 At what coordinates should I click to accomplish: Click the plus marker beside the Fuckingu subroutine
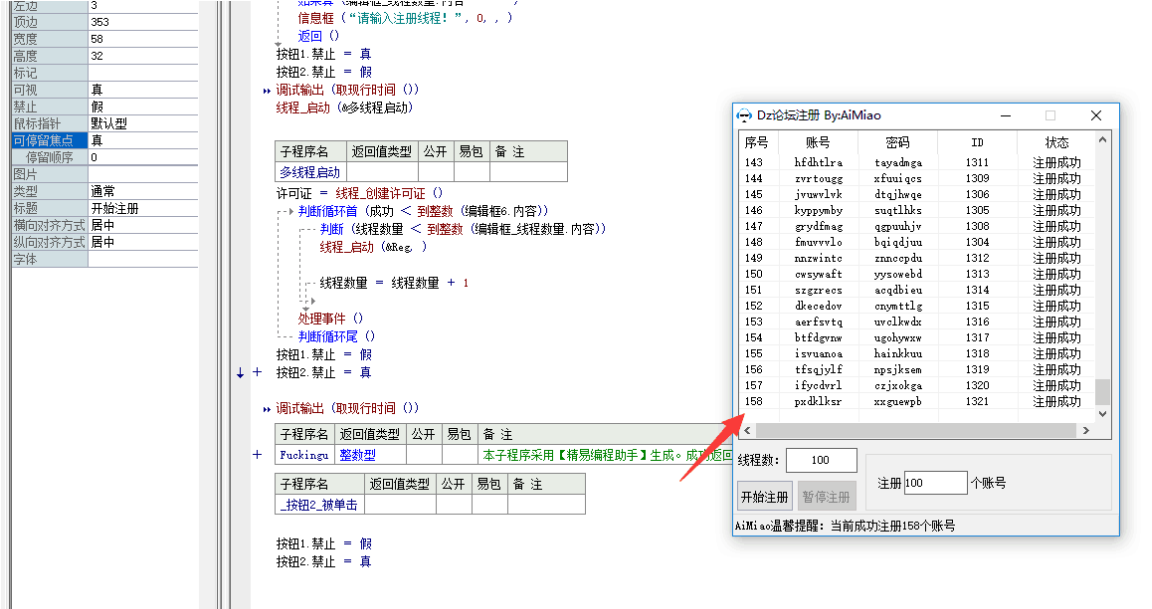(x=257, y=455)
